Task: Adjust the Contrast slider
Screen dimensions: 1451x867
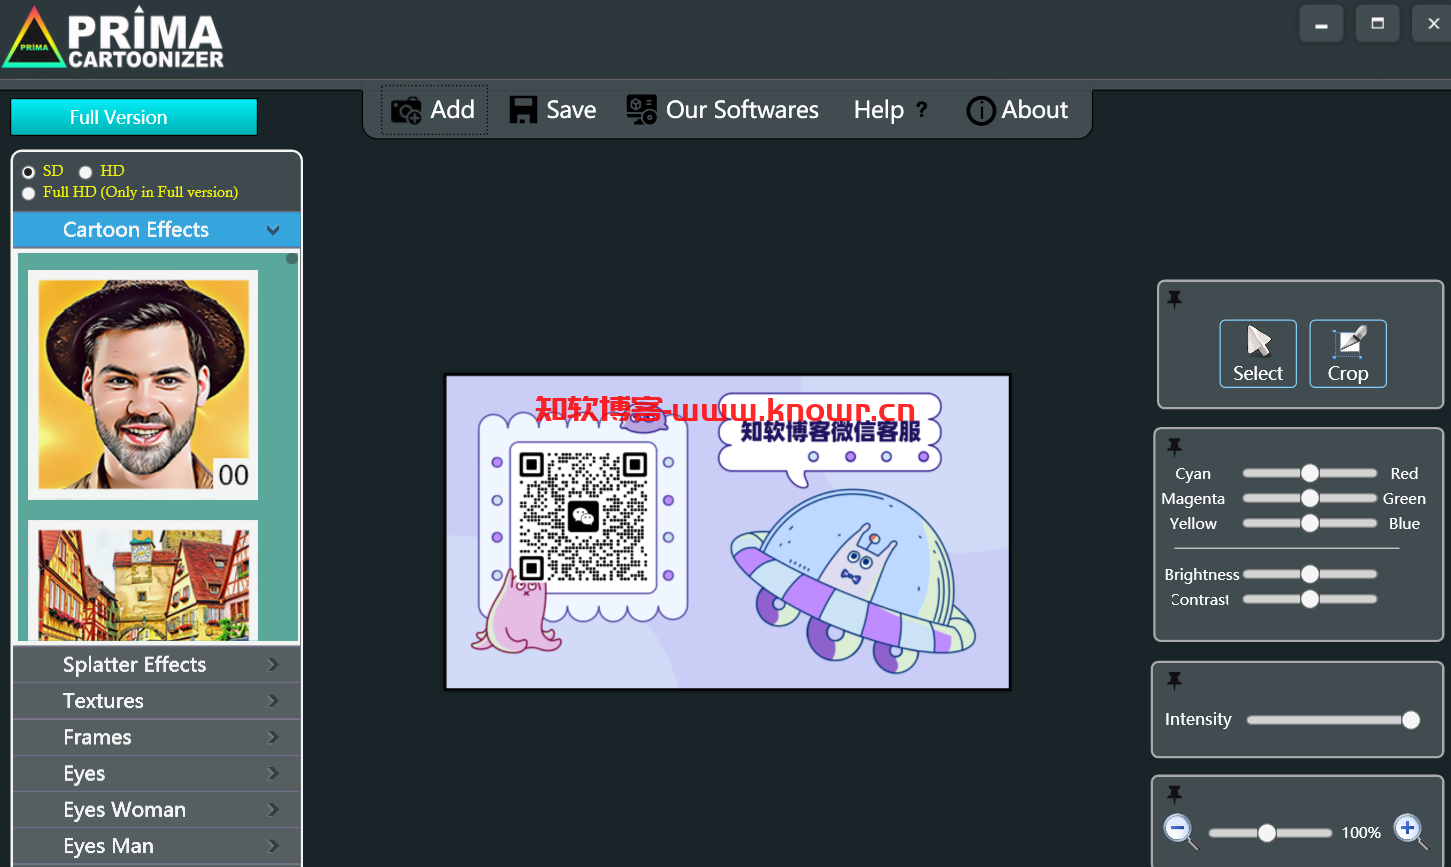Action: (x=1309, y=599)
